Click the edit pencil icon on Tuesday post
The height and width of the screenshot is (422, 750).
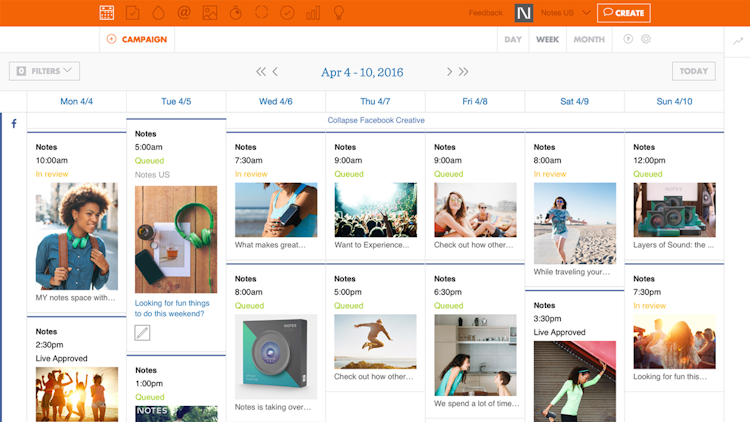(142, 333)
